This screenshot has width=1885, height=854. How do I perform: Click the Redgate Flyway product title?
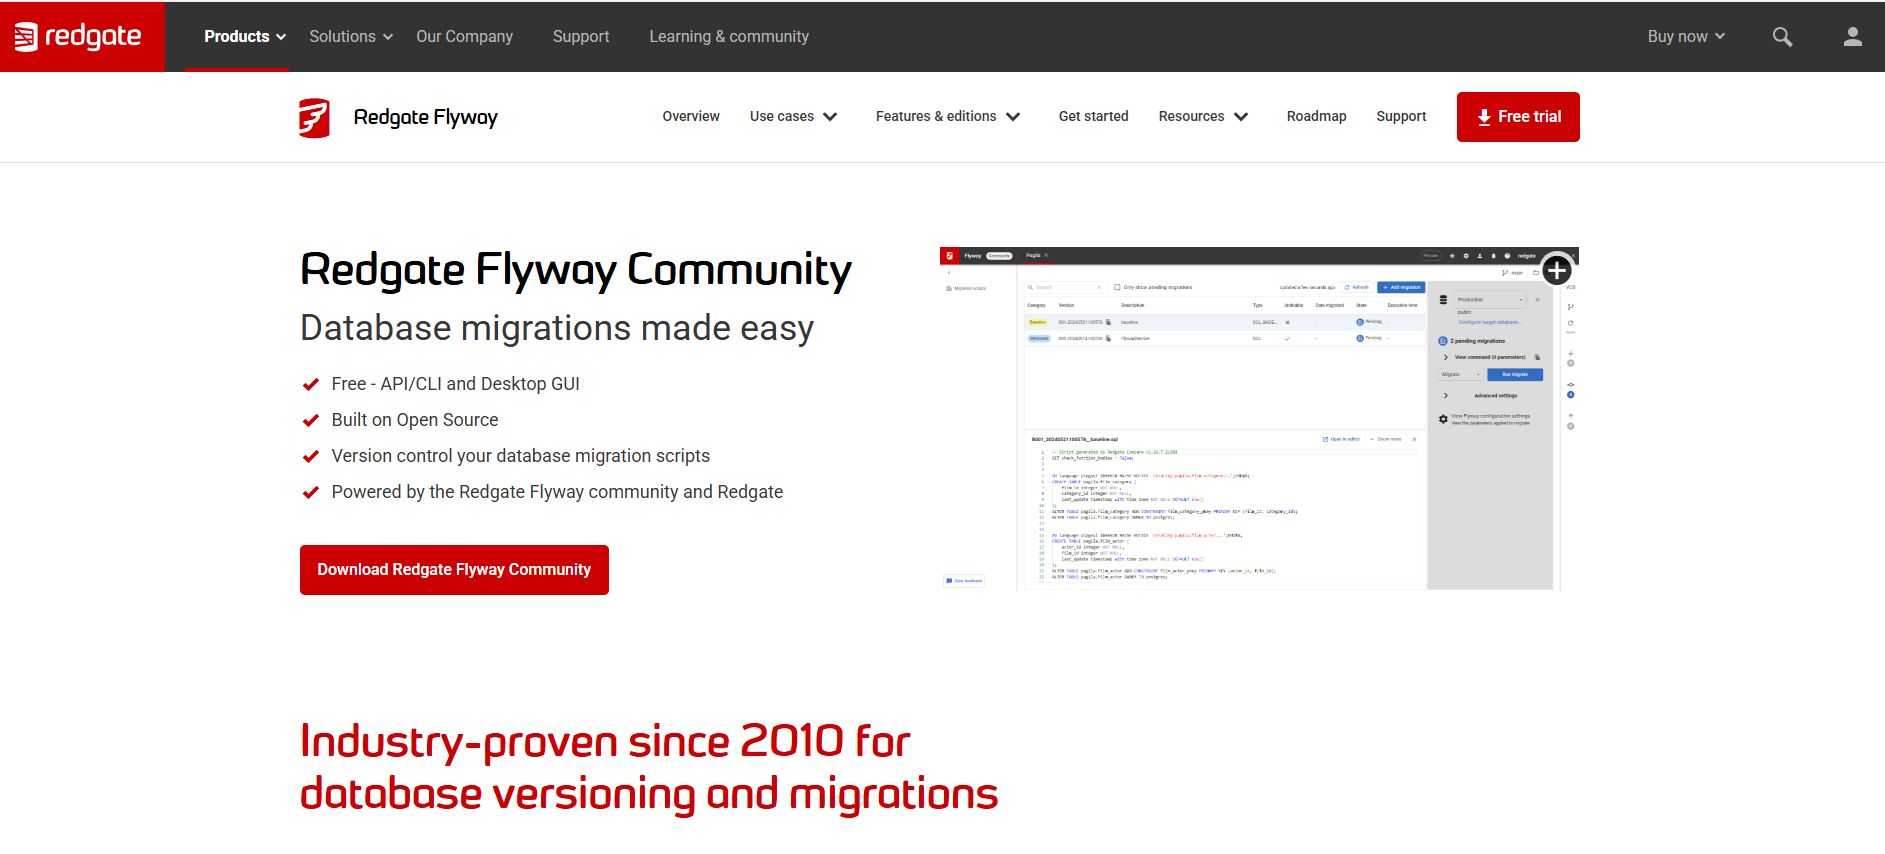pyautogui.click(x=425, y=117)
